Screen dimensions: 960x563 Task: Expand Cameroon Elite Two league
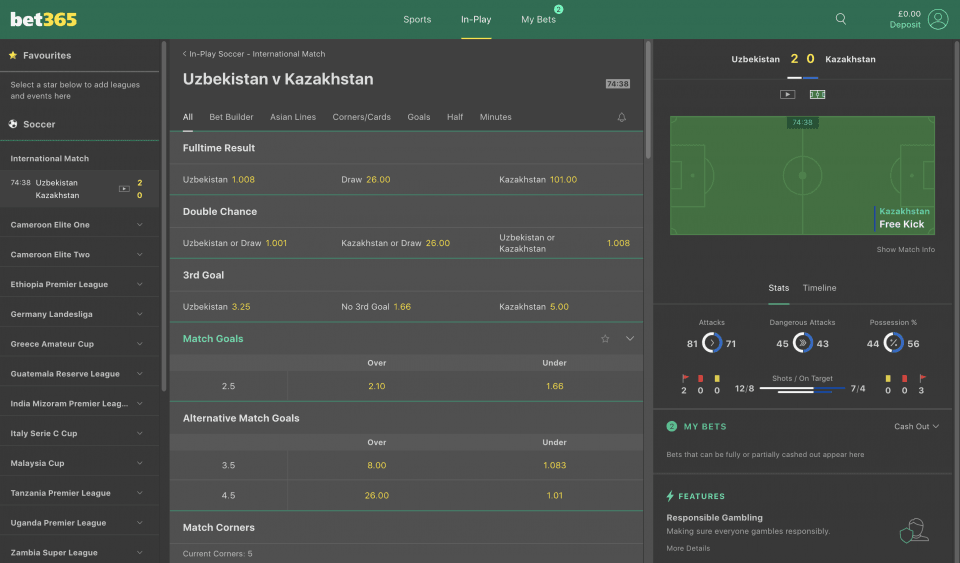pos(80,255)
